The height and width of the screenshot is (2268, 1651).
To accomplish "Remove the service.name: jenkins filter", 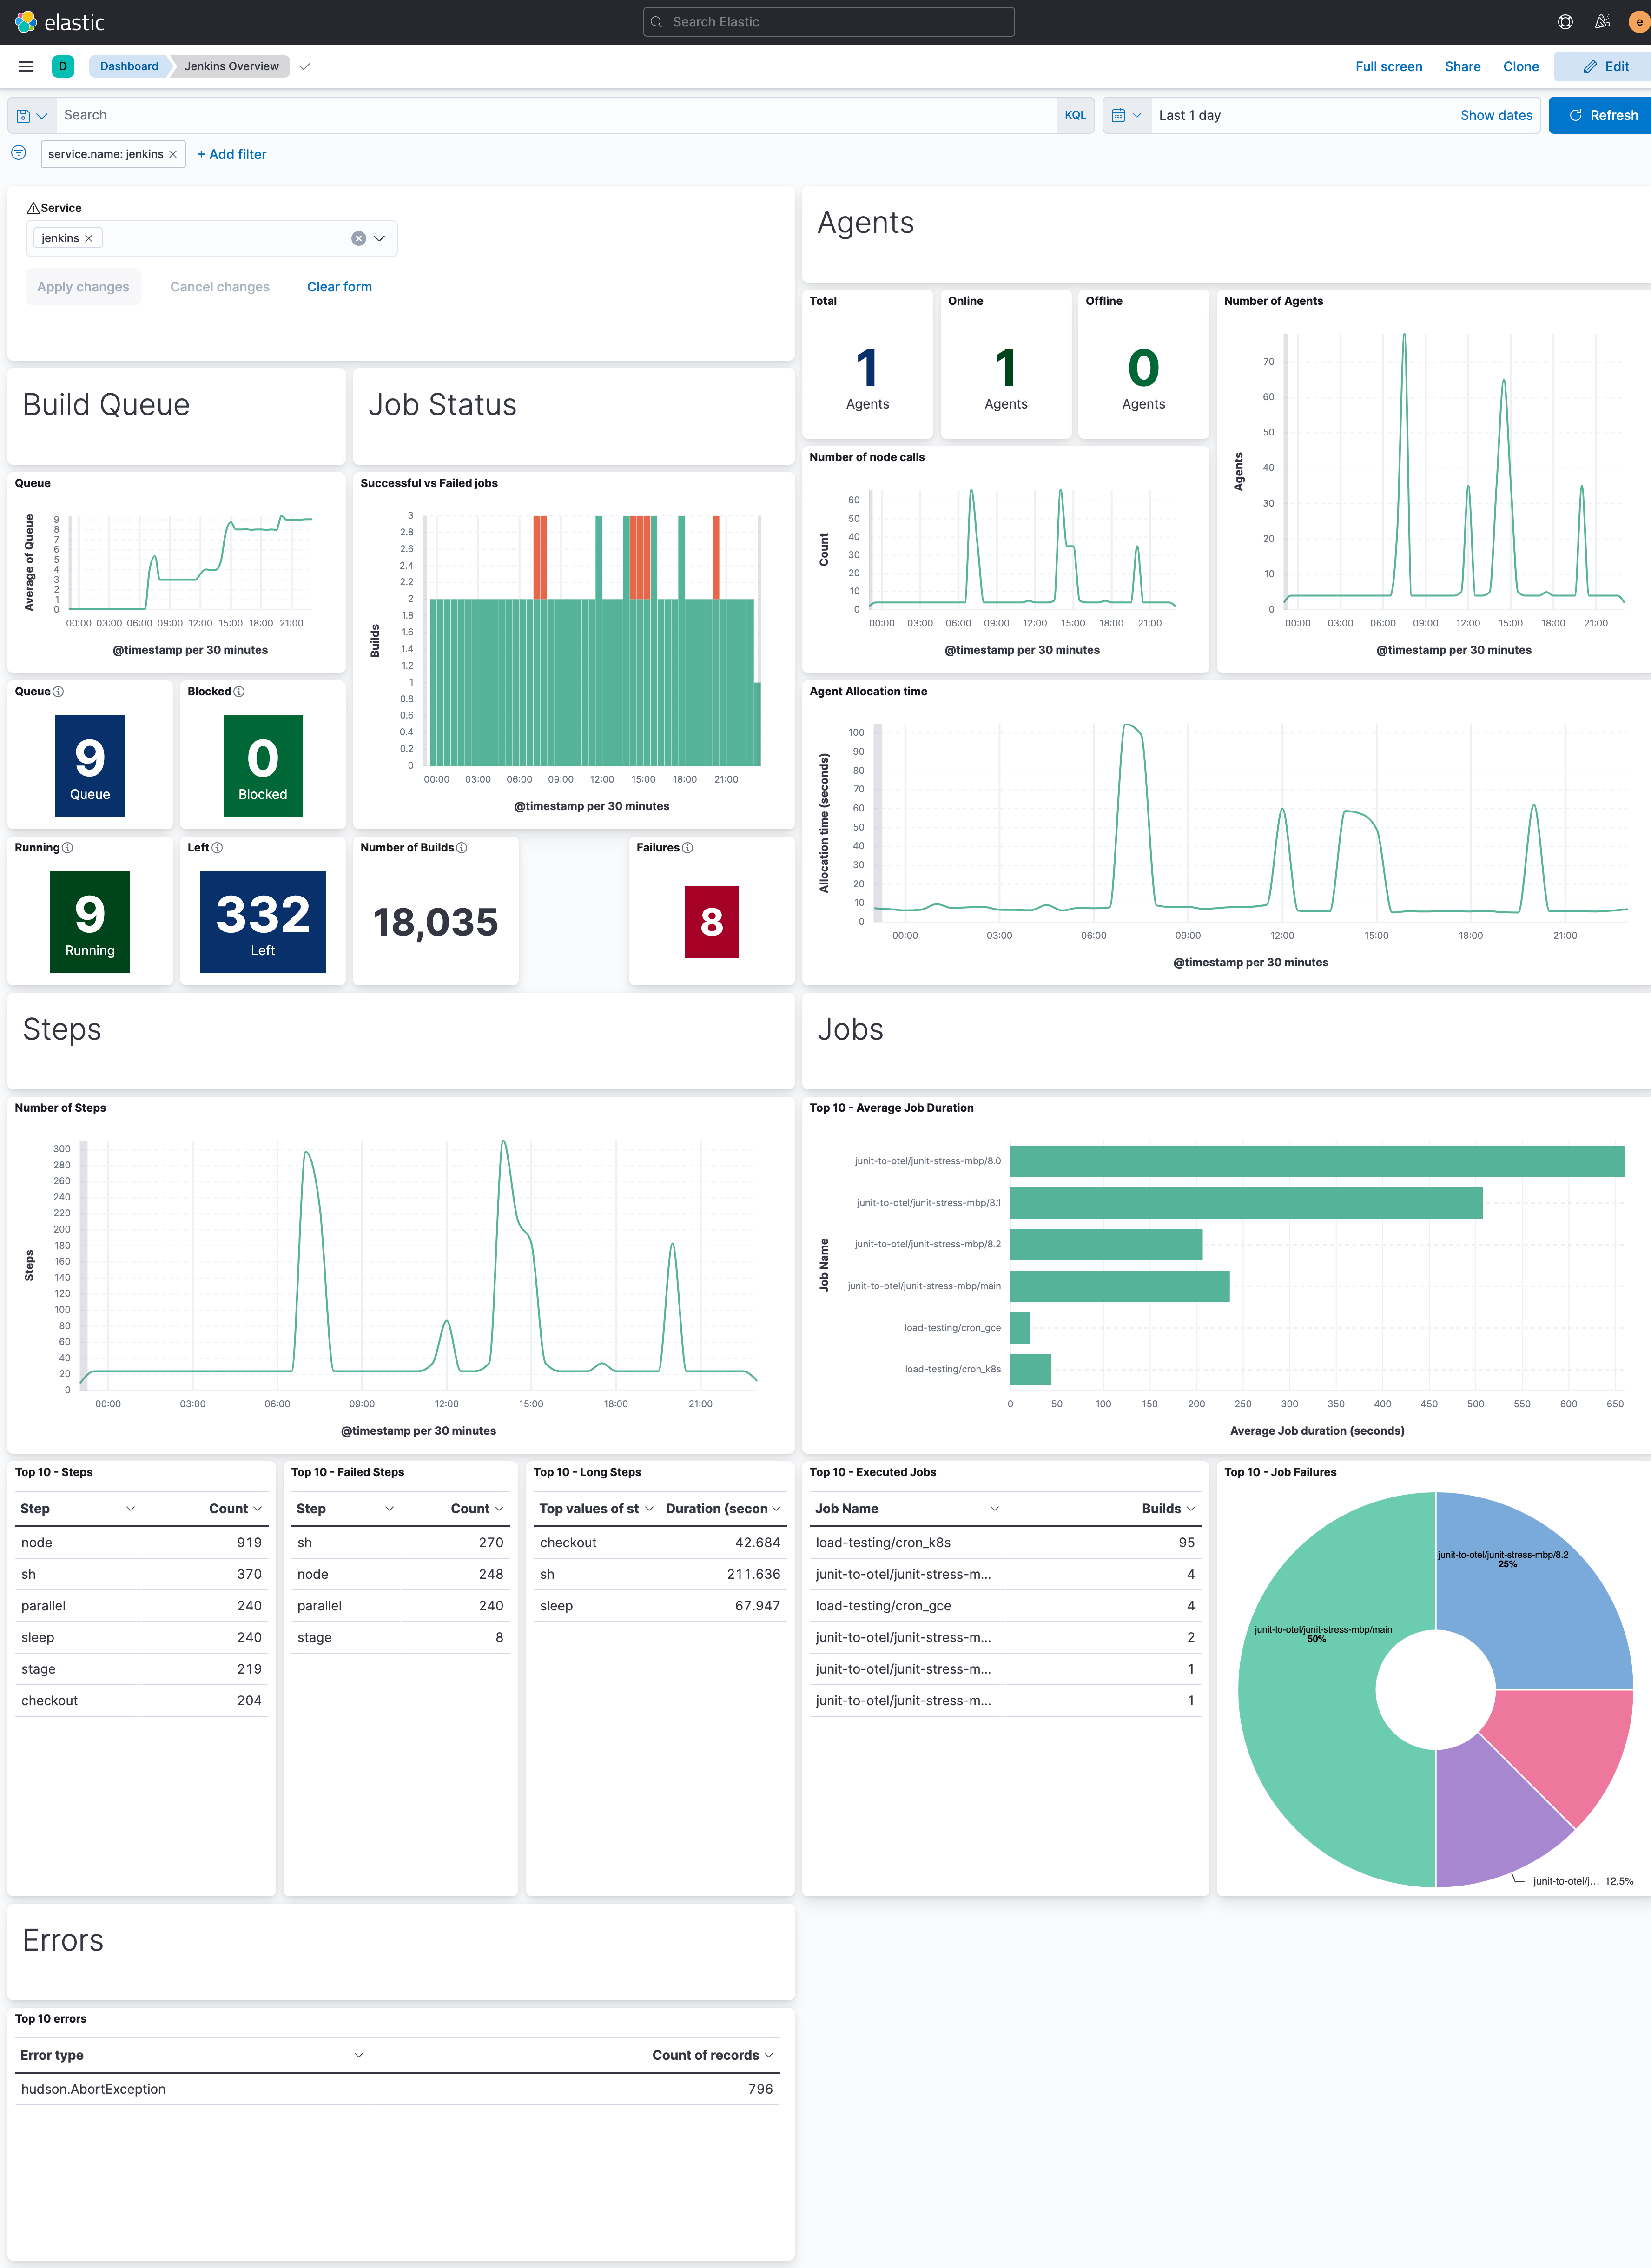I will pyautogui.click(x=173, y=154).
